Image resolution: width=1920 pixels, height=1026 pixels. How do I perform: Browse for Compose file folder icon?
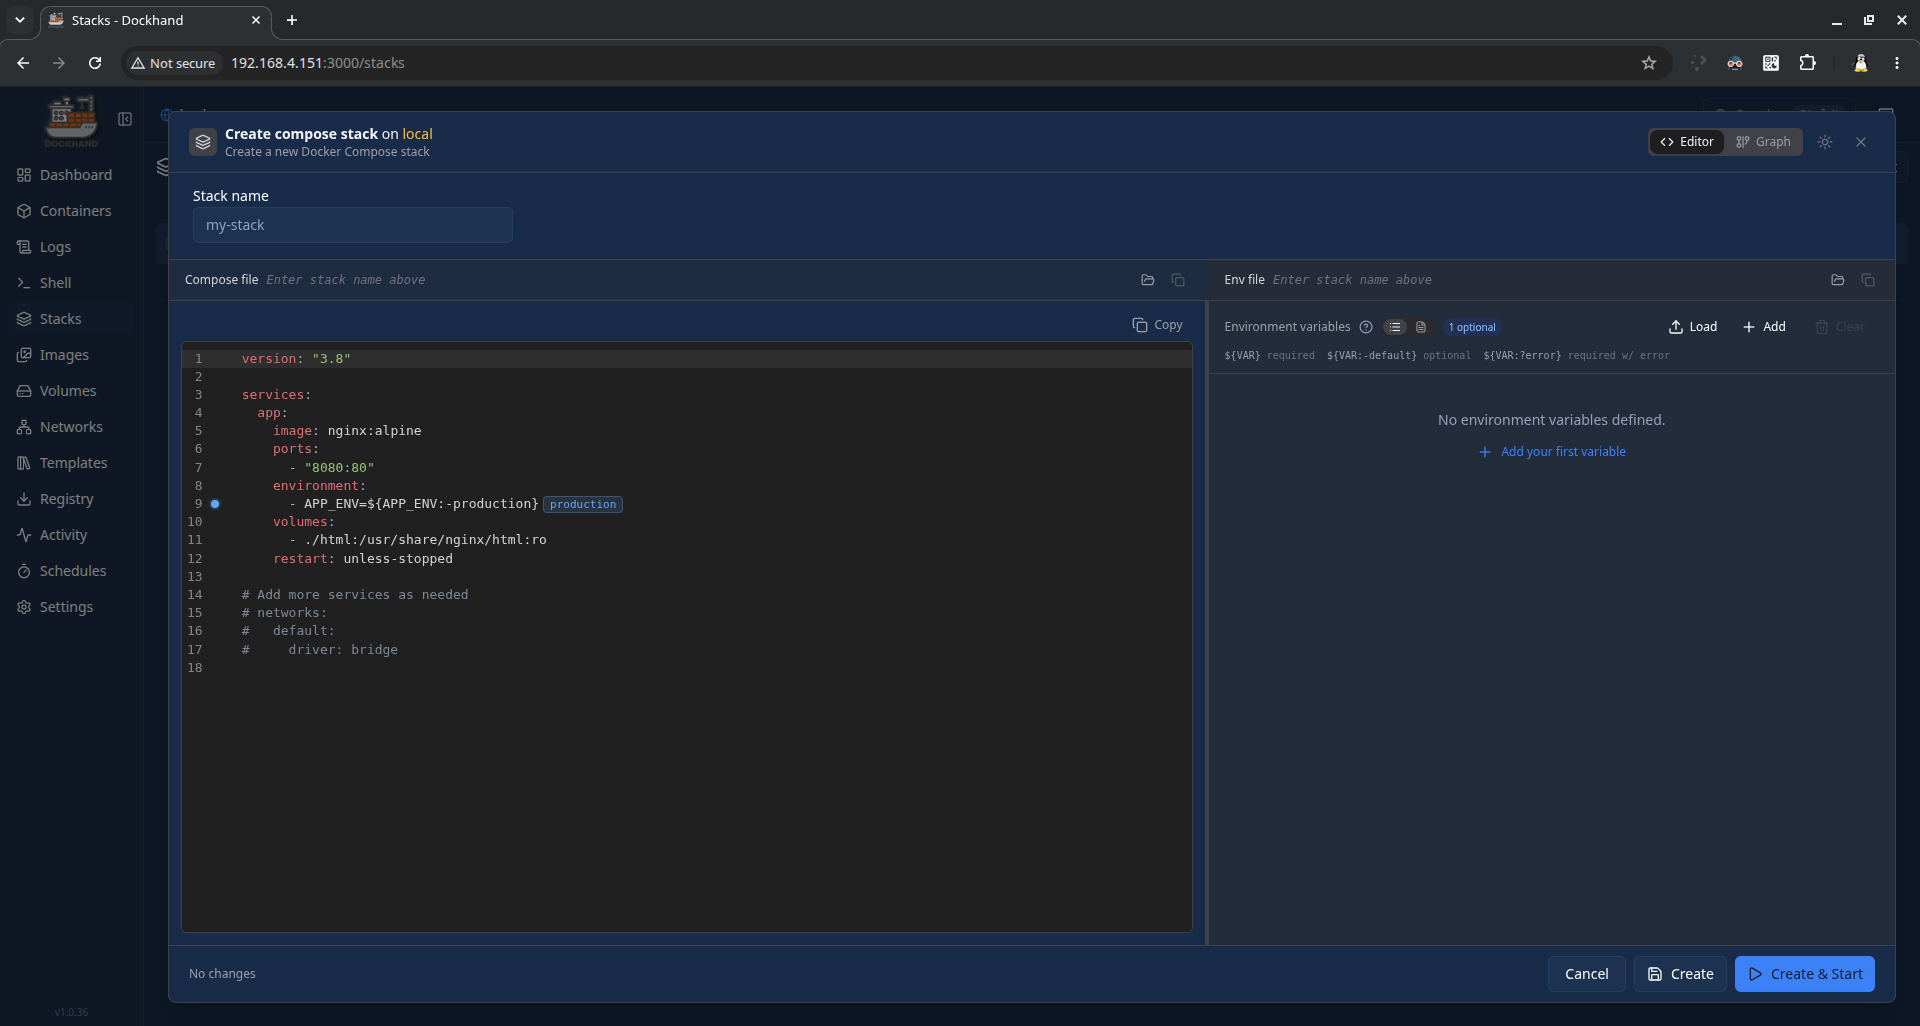click(x=1148, y=280)
